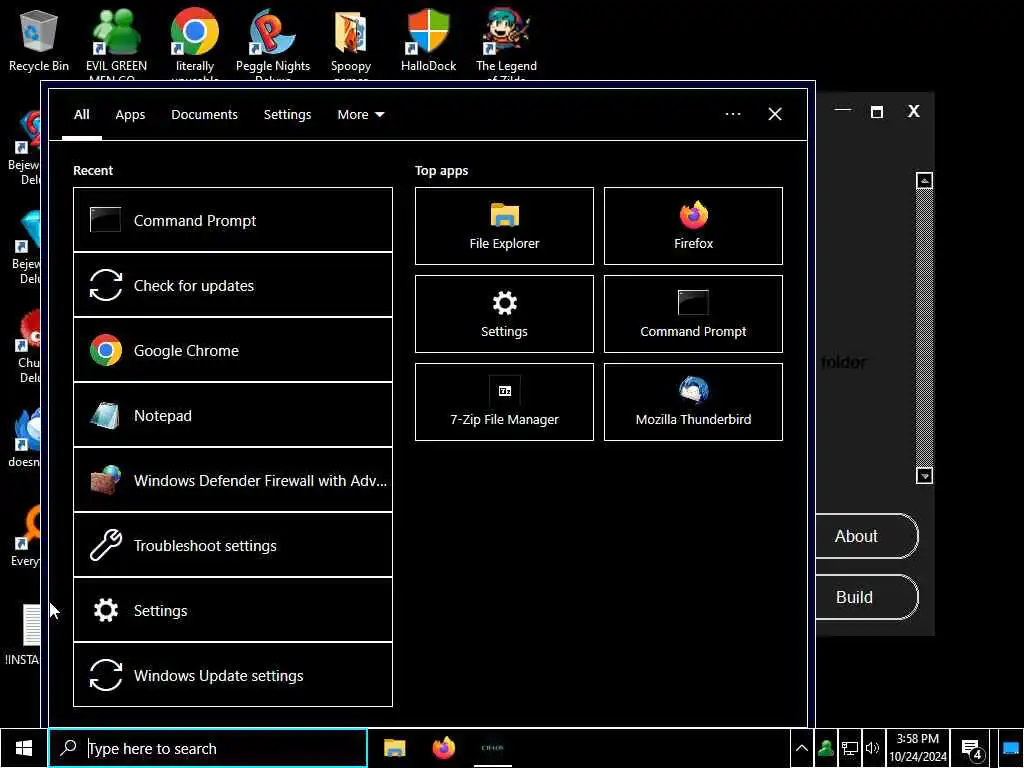Switch to the All search tab

point(82,114)
